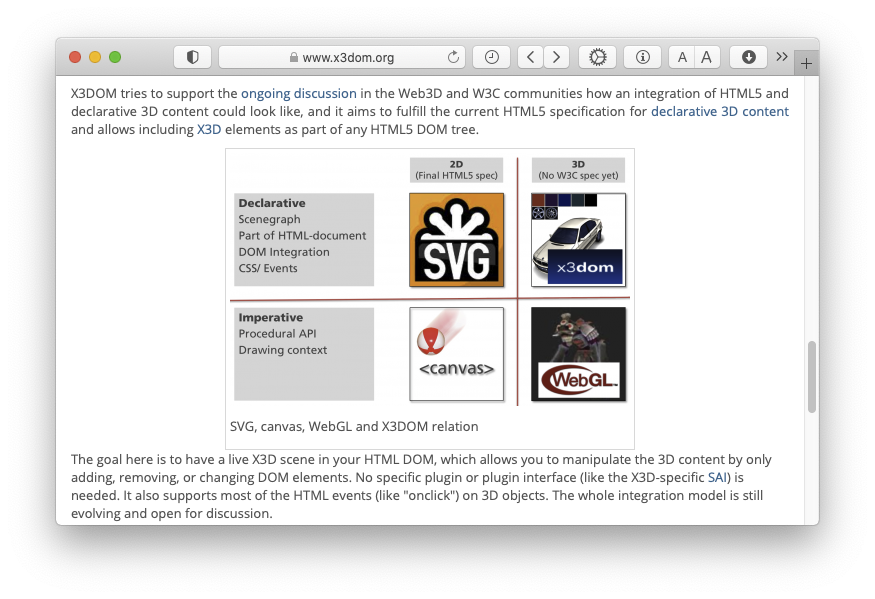Click the info circle toolbar icon
The image size is (875, 599).
pyautogui.click(x=642, y=57)
